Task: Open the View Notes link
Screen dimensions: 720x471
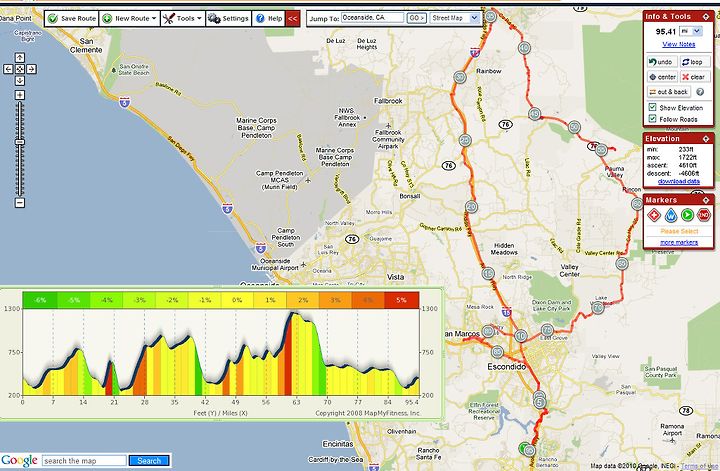Action: click(679, 44)
